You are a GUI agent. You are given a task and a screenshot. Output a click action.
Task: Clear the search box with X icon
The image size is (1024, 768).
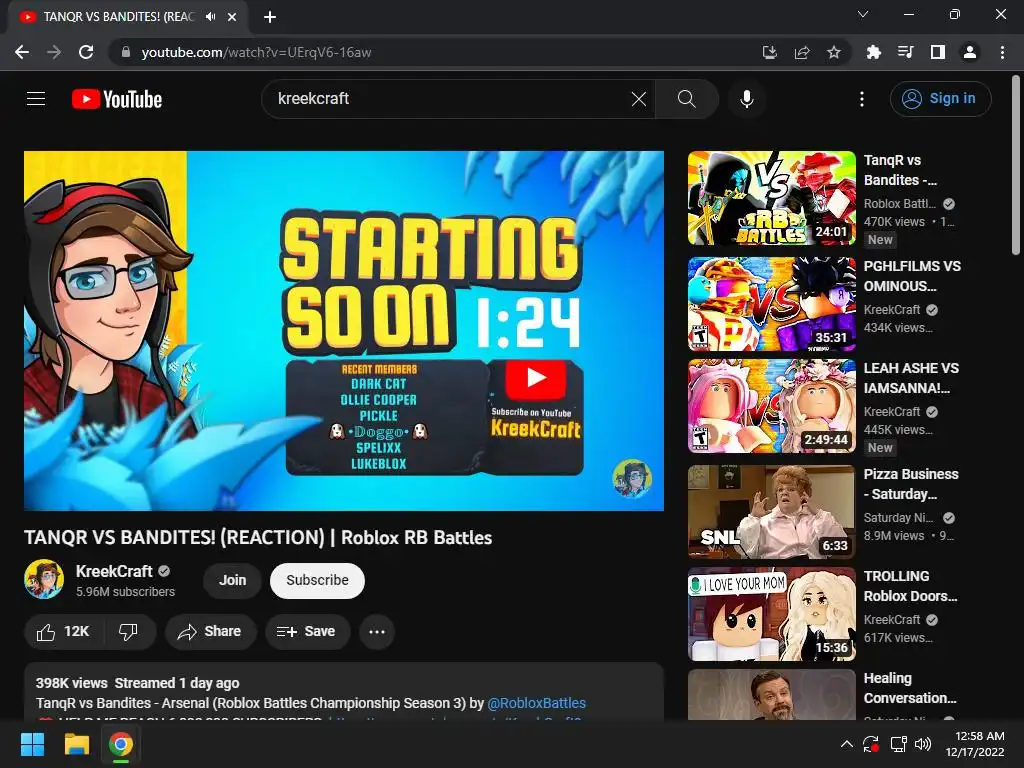click(x=639, y=99)
